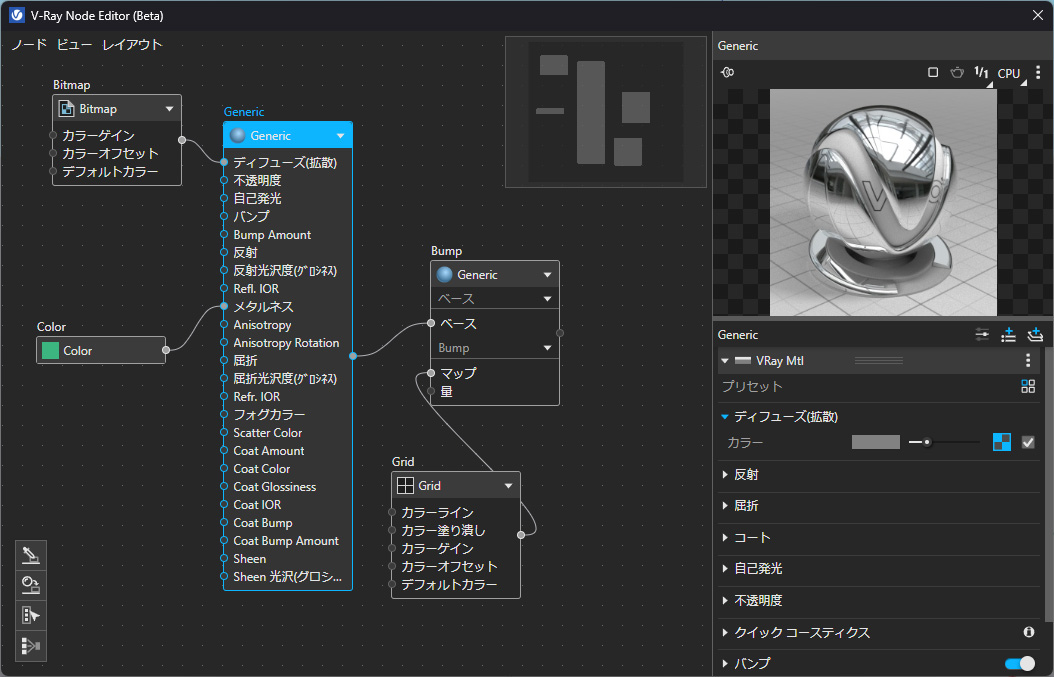Click the material preview render thumbnail
Image resolution: width=1054 pixels, height=677 pixels.
tap(883, 202)
